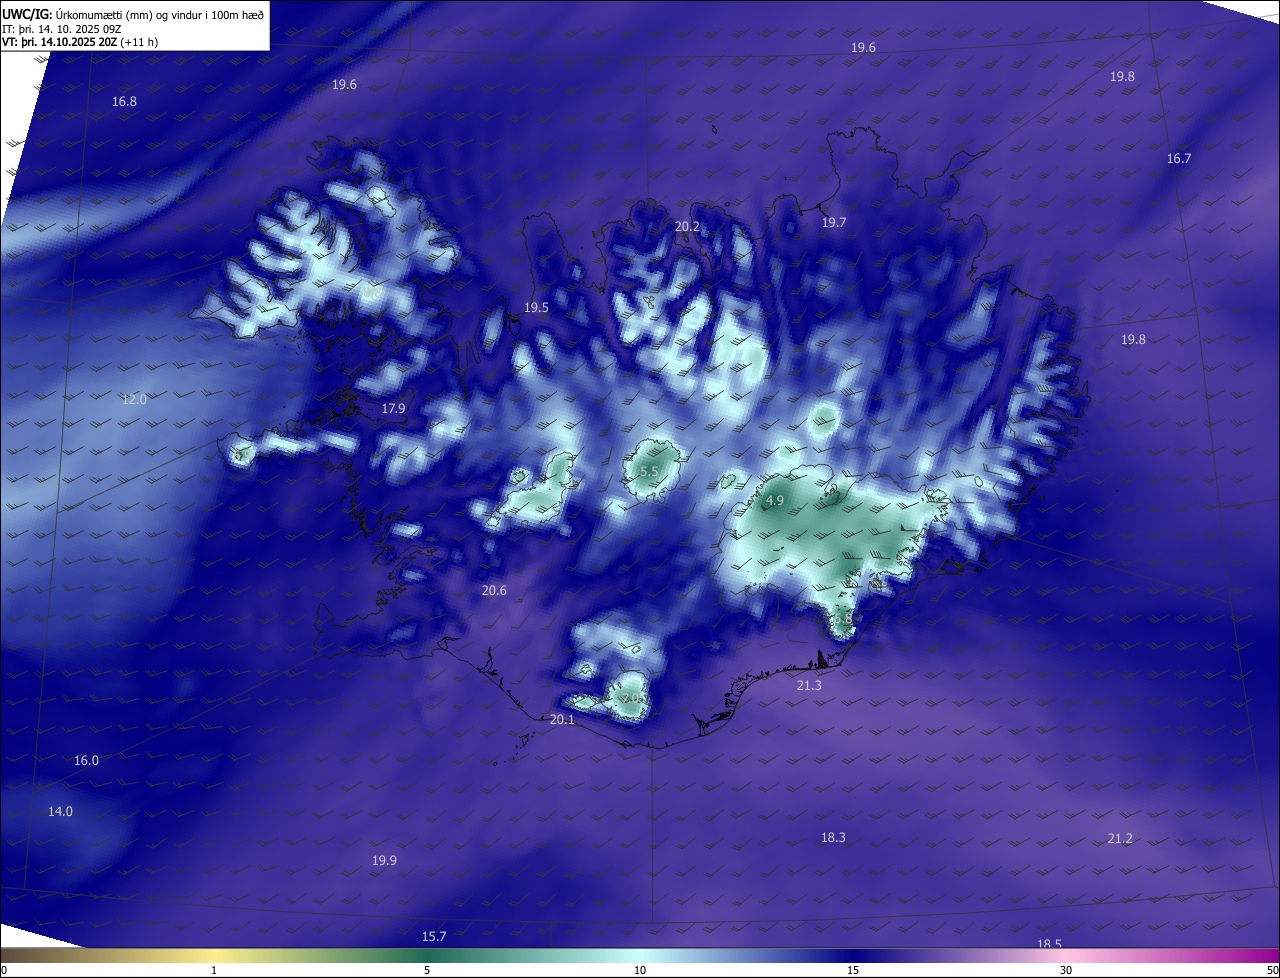Click the legend tick label 50

(x=1272, y=970)
